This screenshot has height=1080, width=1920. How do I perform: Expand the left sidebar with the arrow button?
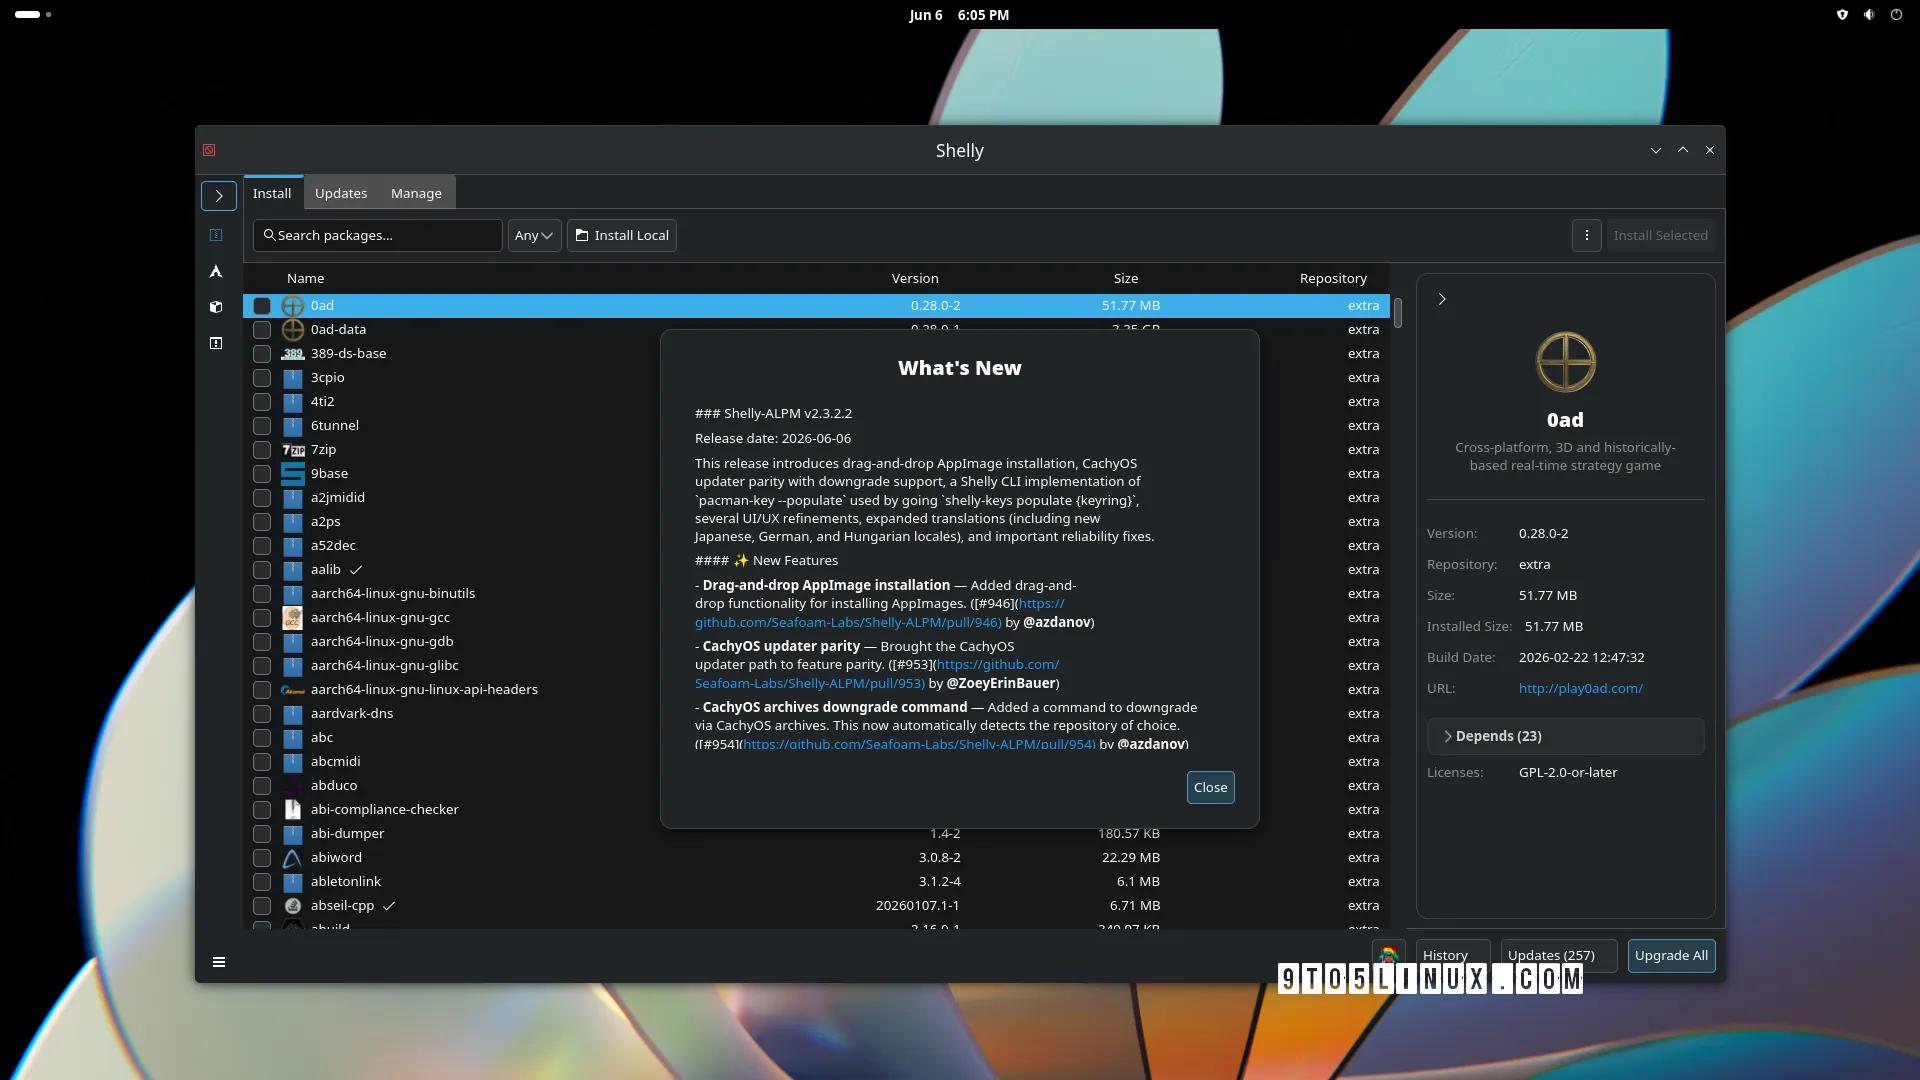coord(219,196)
